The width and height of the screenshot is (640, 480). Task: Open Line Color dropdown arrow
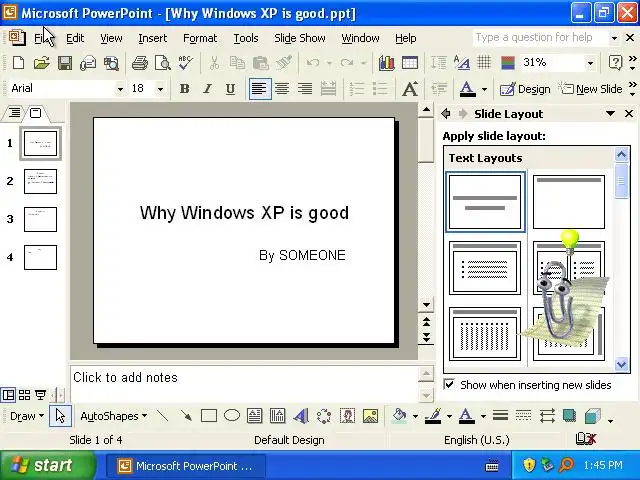449,416
